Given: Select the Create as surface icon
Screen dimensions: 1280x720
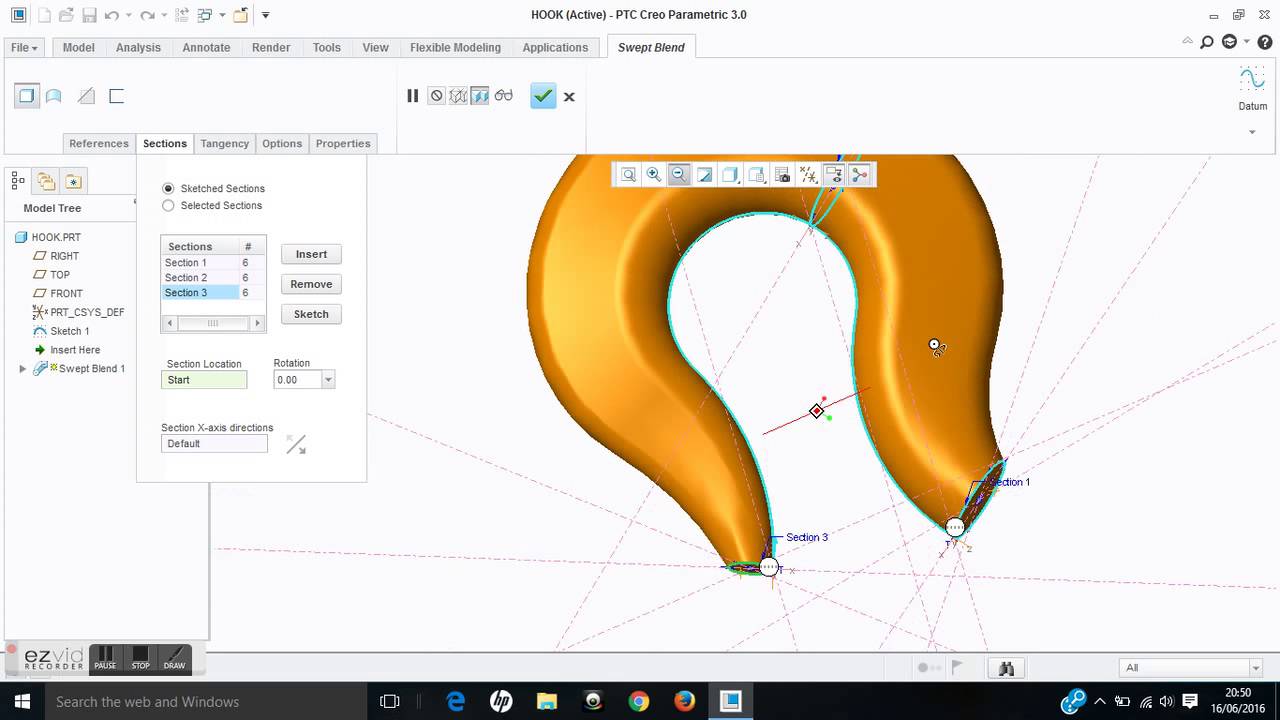Looking at the screenshot, I should coord(54,96).
